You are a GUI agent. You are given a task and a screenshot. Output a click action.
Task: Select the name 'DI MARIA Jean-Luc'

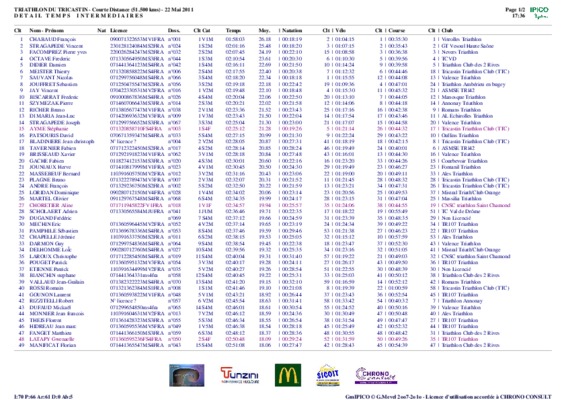pos(52,116)
